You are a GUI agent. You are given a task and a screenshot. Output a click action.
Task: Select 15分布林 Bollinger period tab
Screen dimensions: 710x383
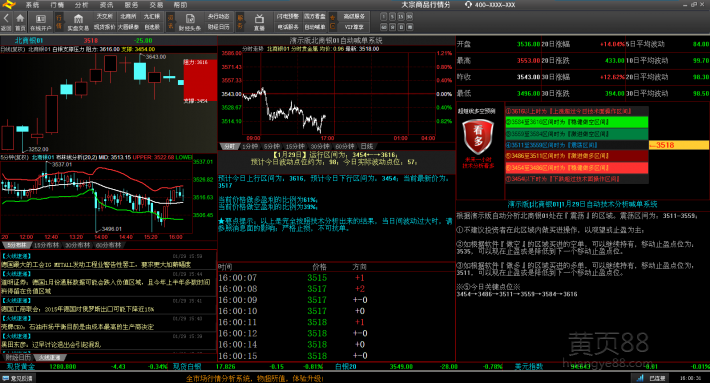[x=46, y=245]
